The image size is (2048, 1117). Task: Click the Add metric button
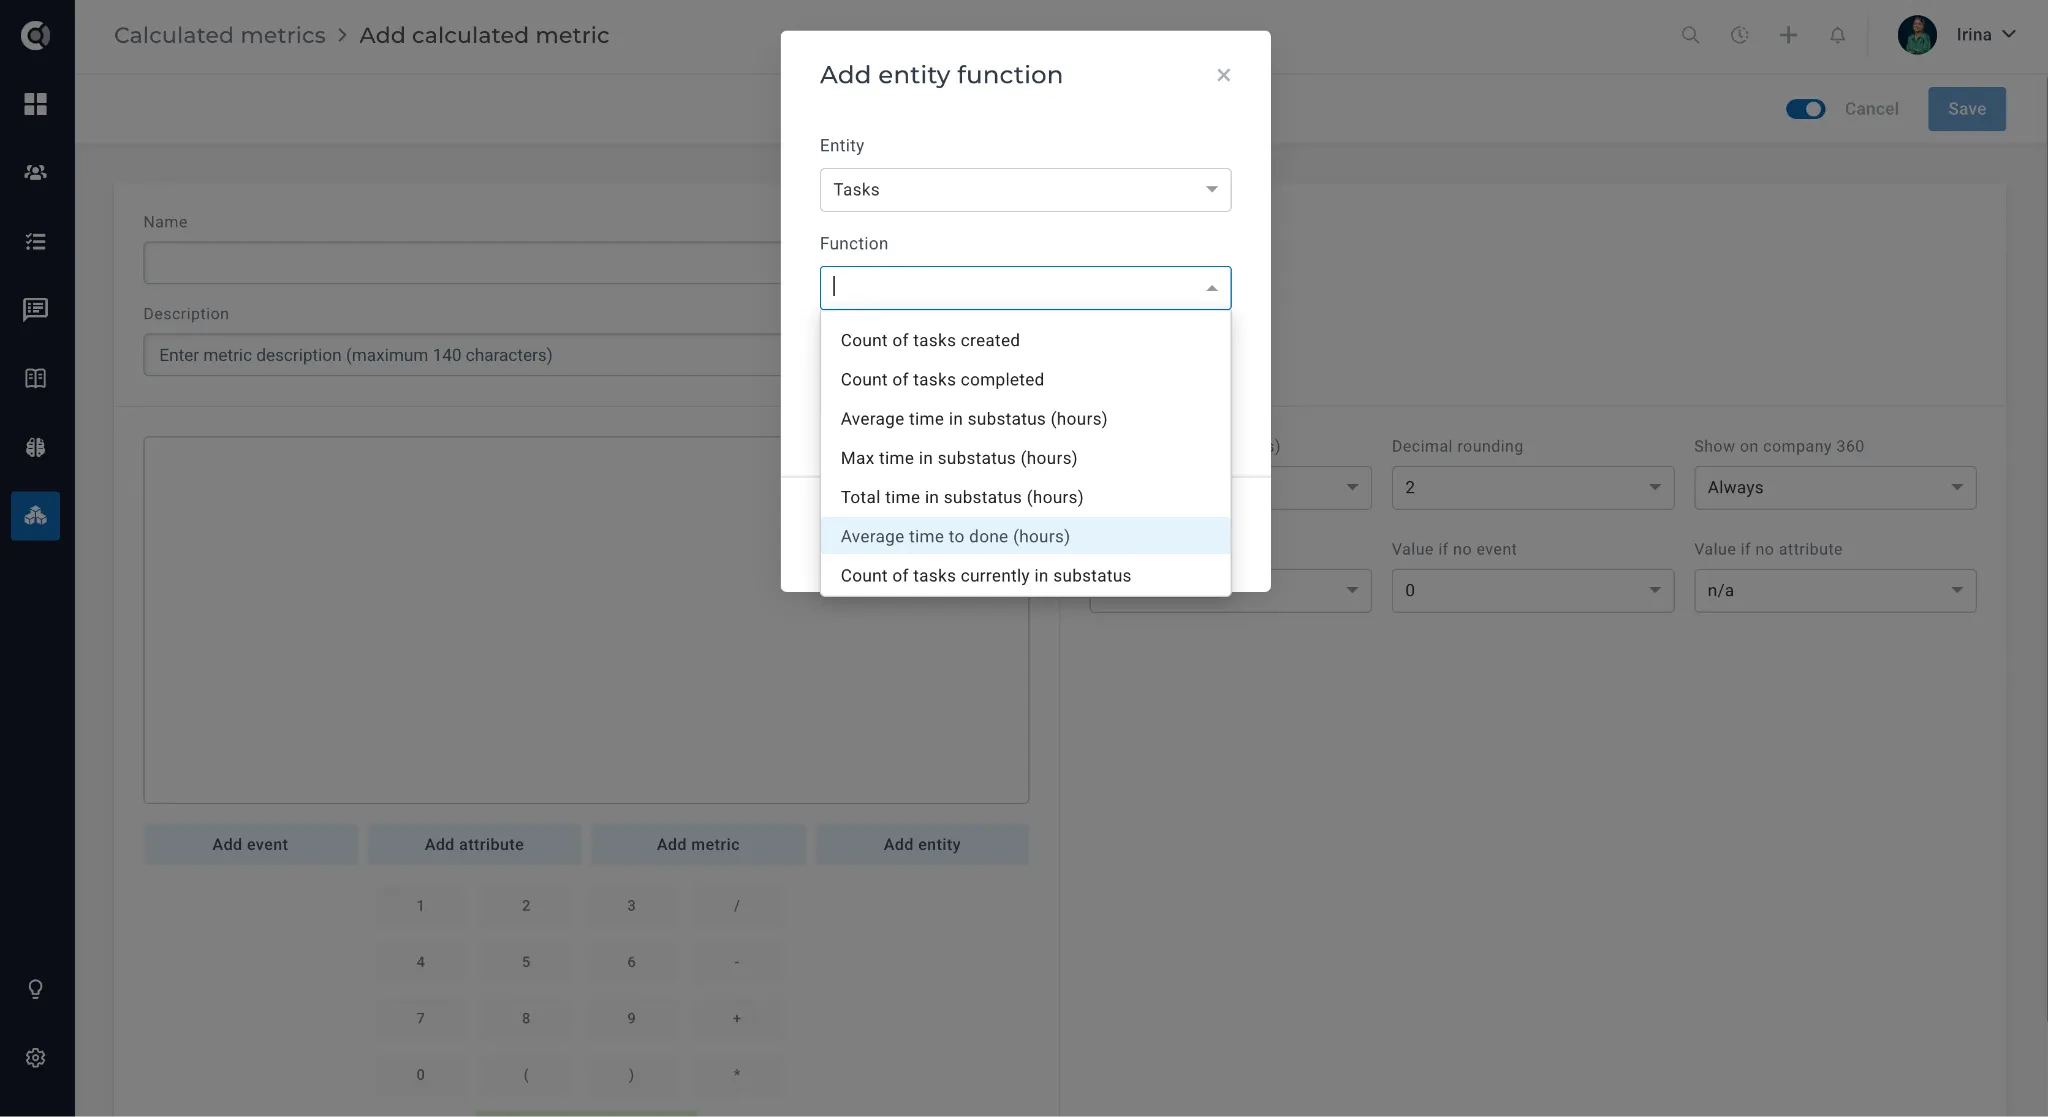(x=698, y=844)
